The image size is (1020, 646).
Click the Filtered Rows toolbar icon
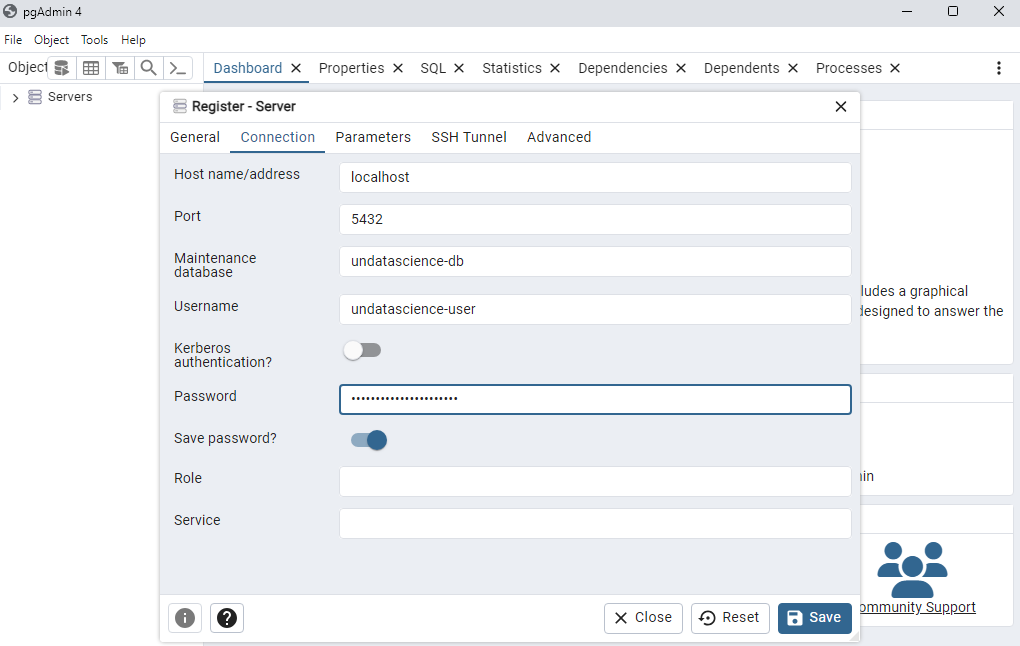pyautogui.click(x=120, y=68)
